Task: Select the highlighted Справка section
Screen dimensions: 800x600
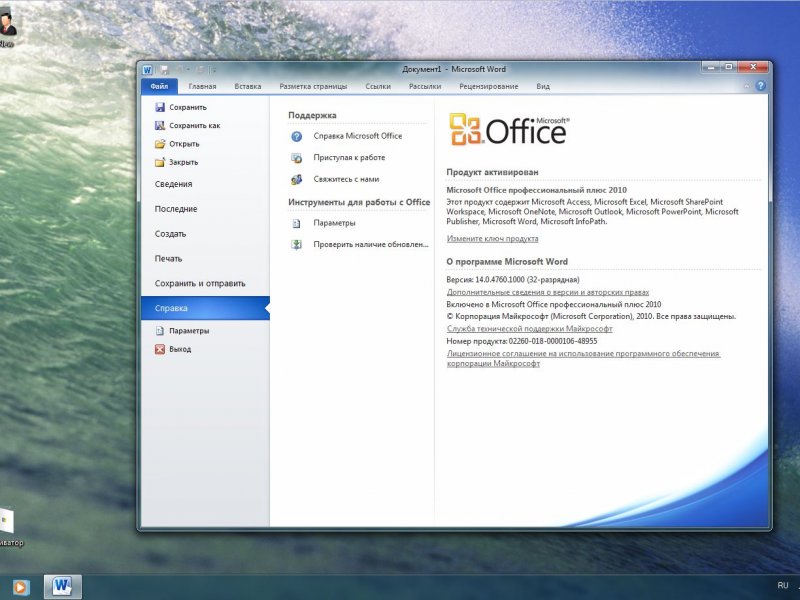Action: pos(205,308)
